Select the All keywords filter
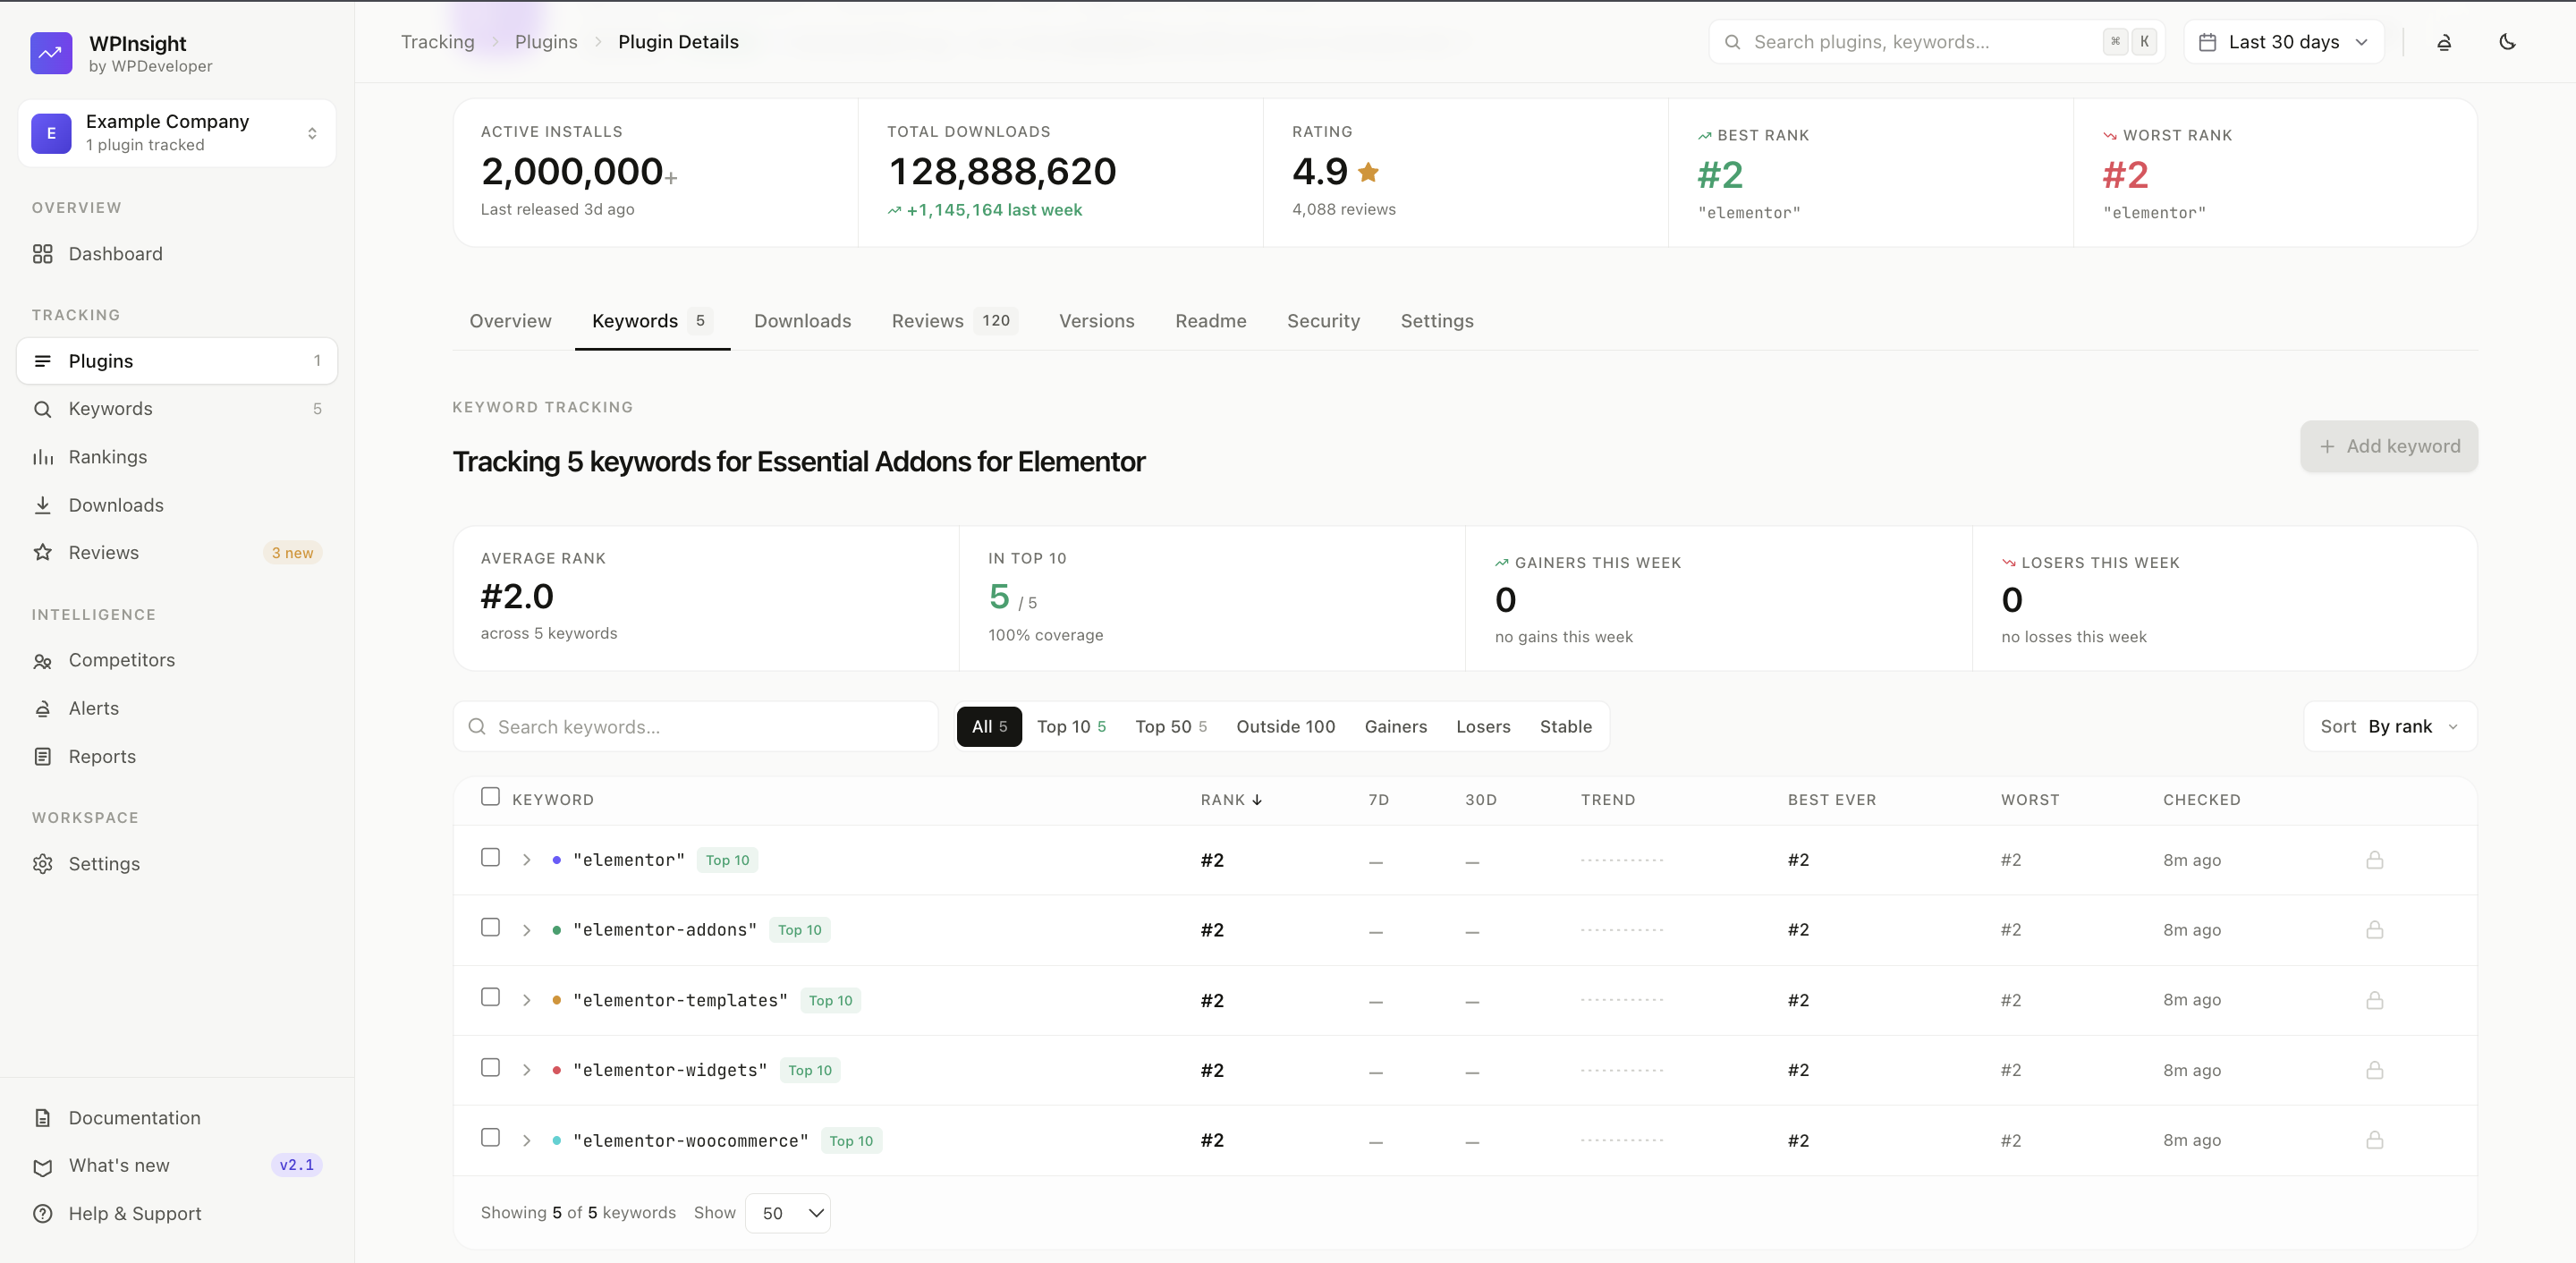This screenshot has width=2576, height=1263. [989, 727]
